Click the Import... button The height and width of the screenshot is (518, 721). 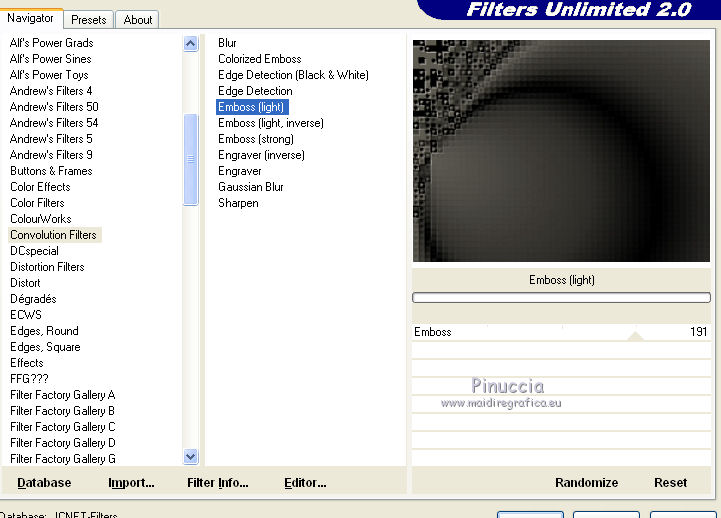(131, 483)
